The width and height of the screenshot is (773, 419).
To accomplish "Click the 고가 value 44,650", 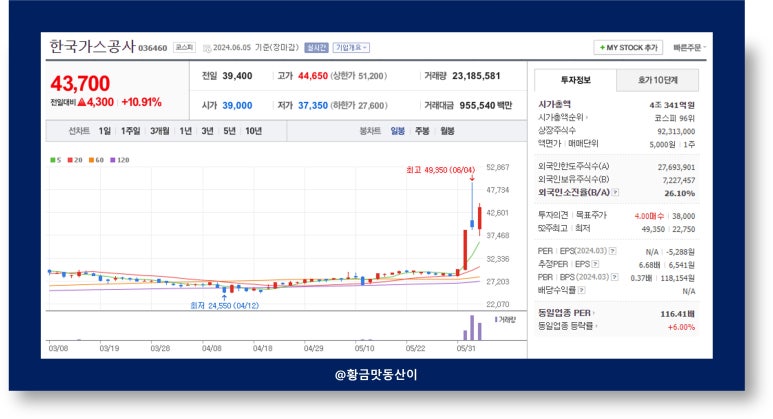I will point(313,76).
